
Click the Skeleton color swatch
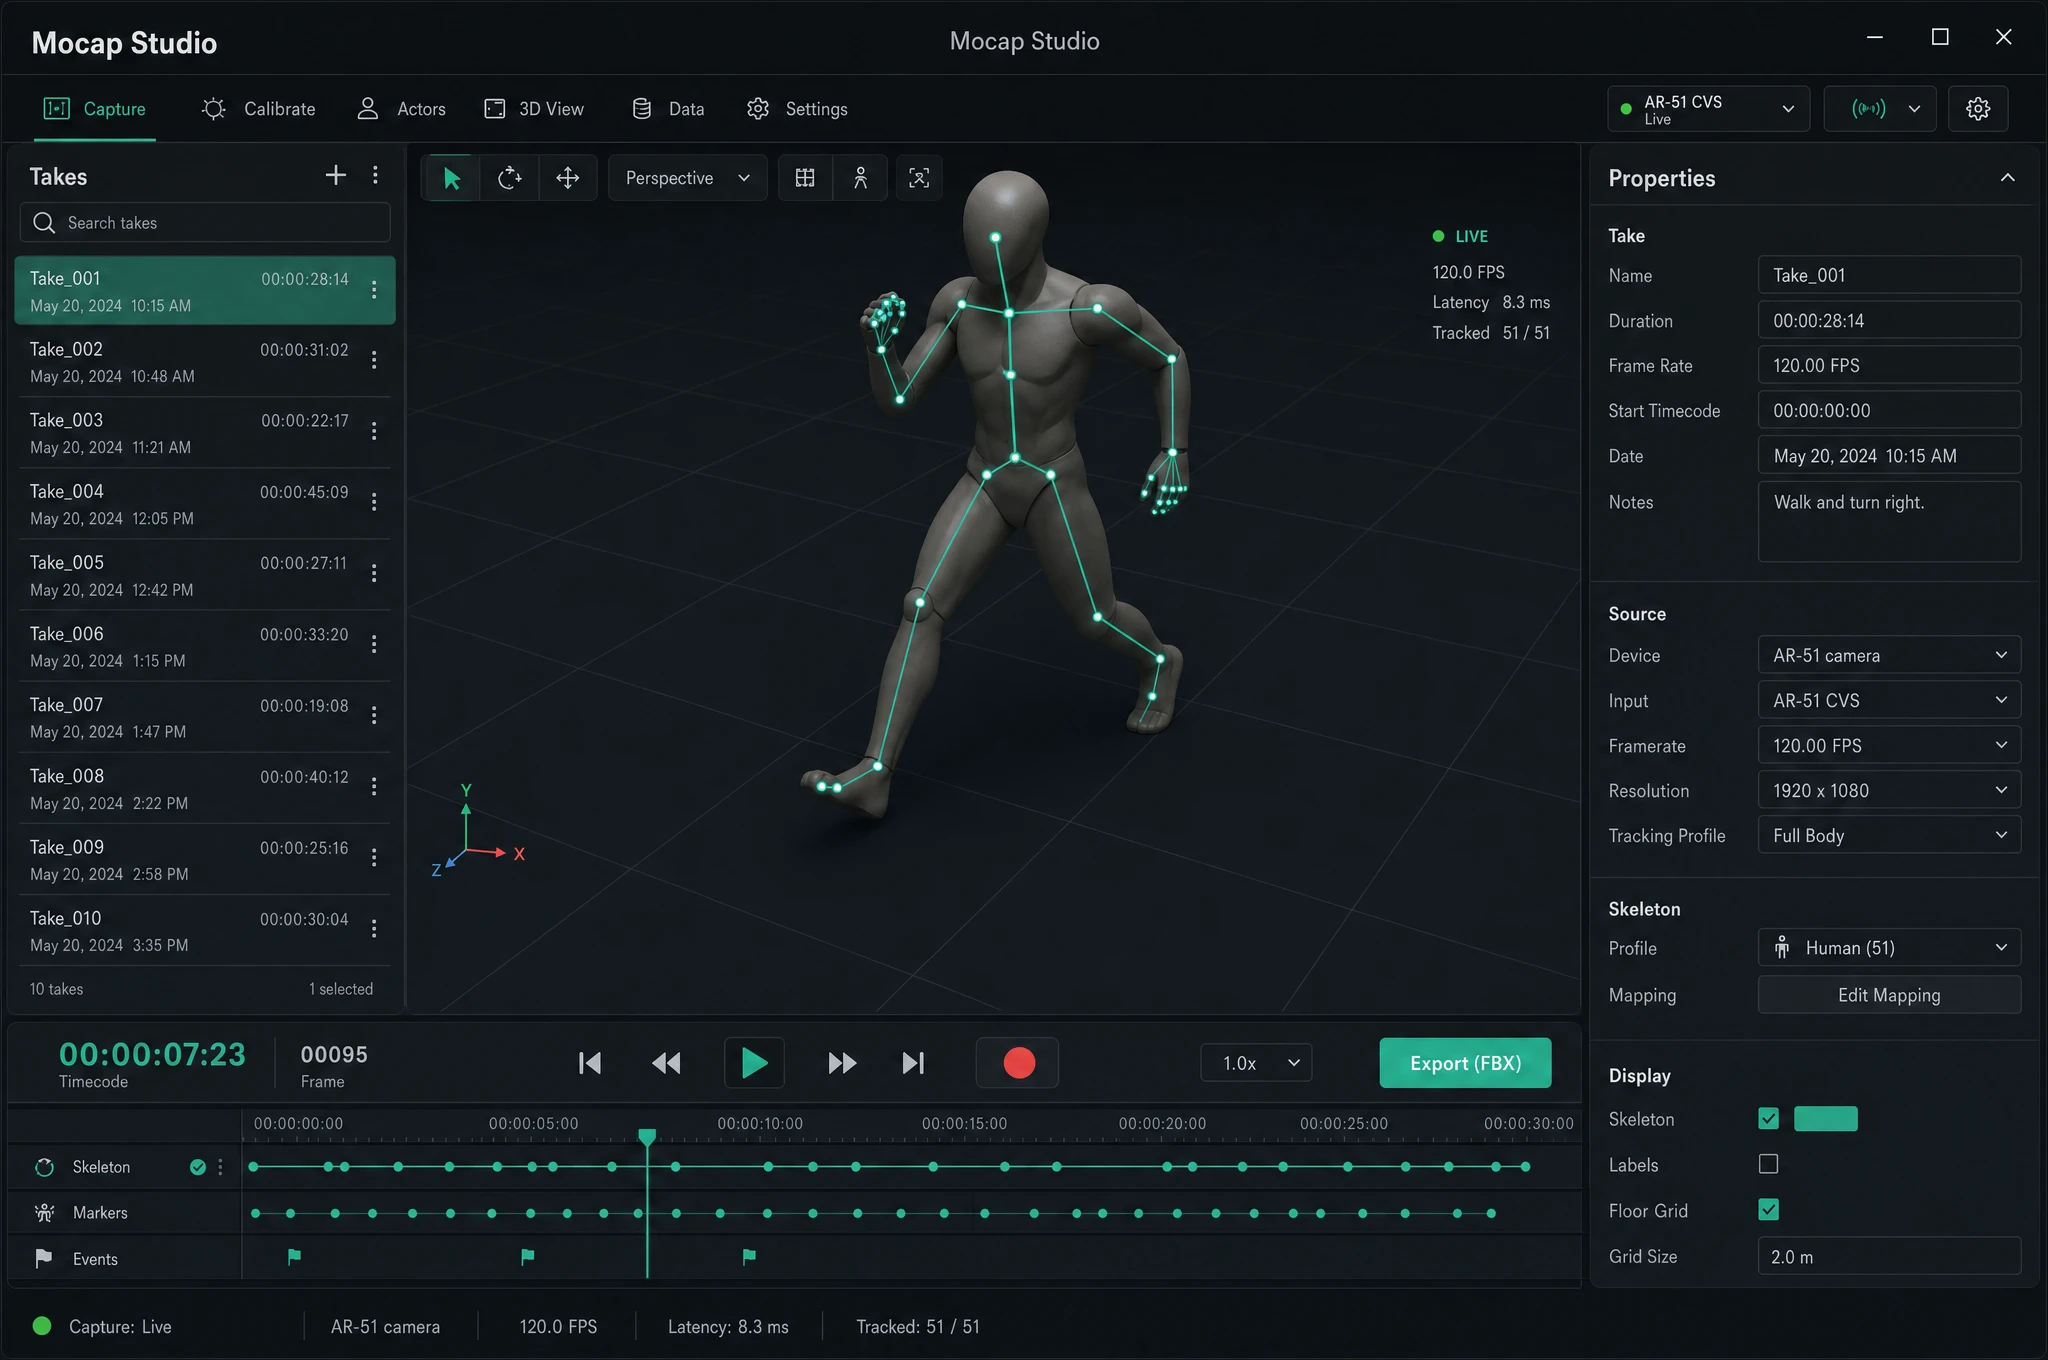(x=1825, y=1119)
